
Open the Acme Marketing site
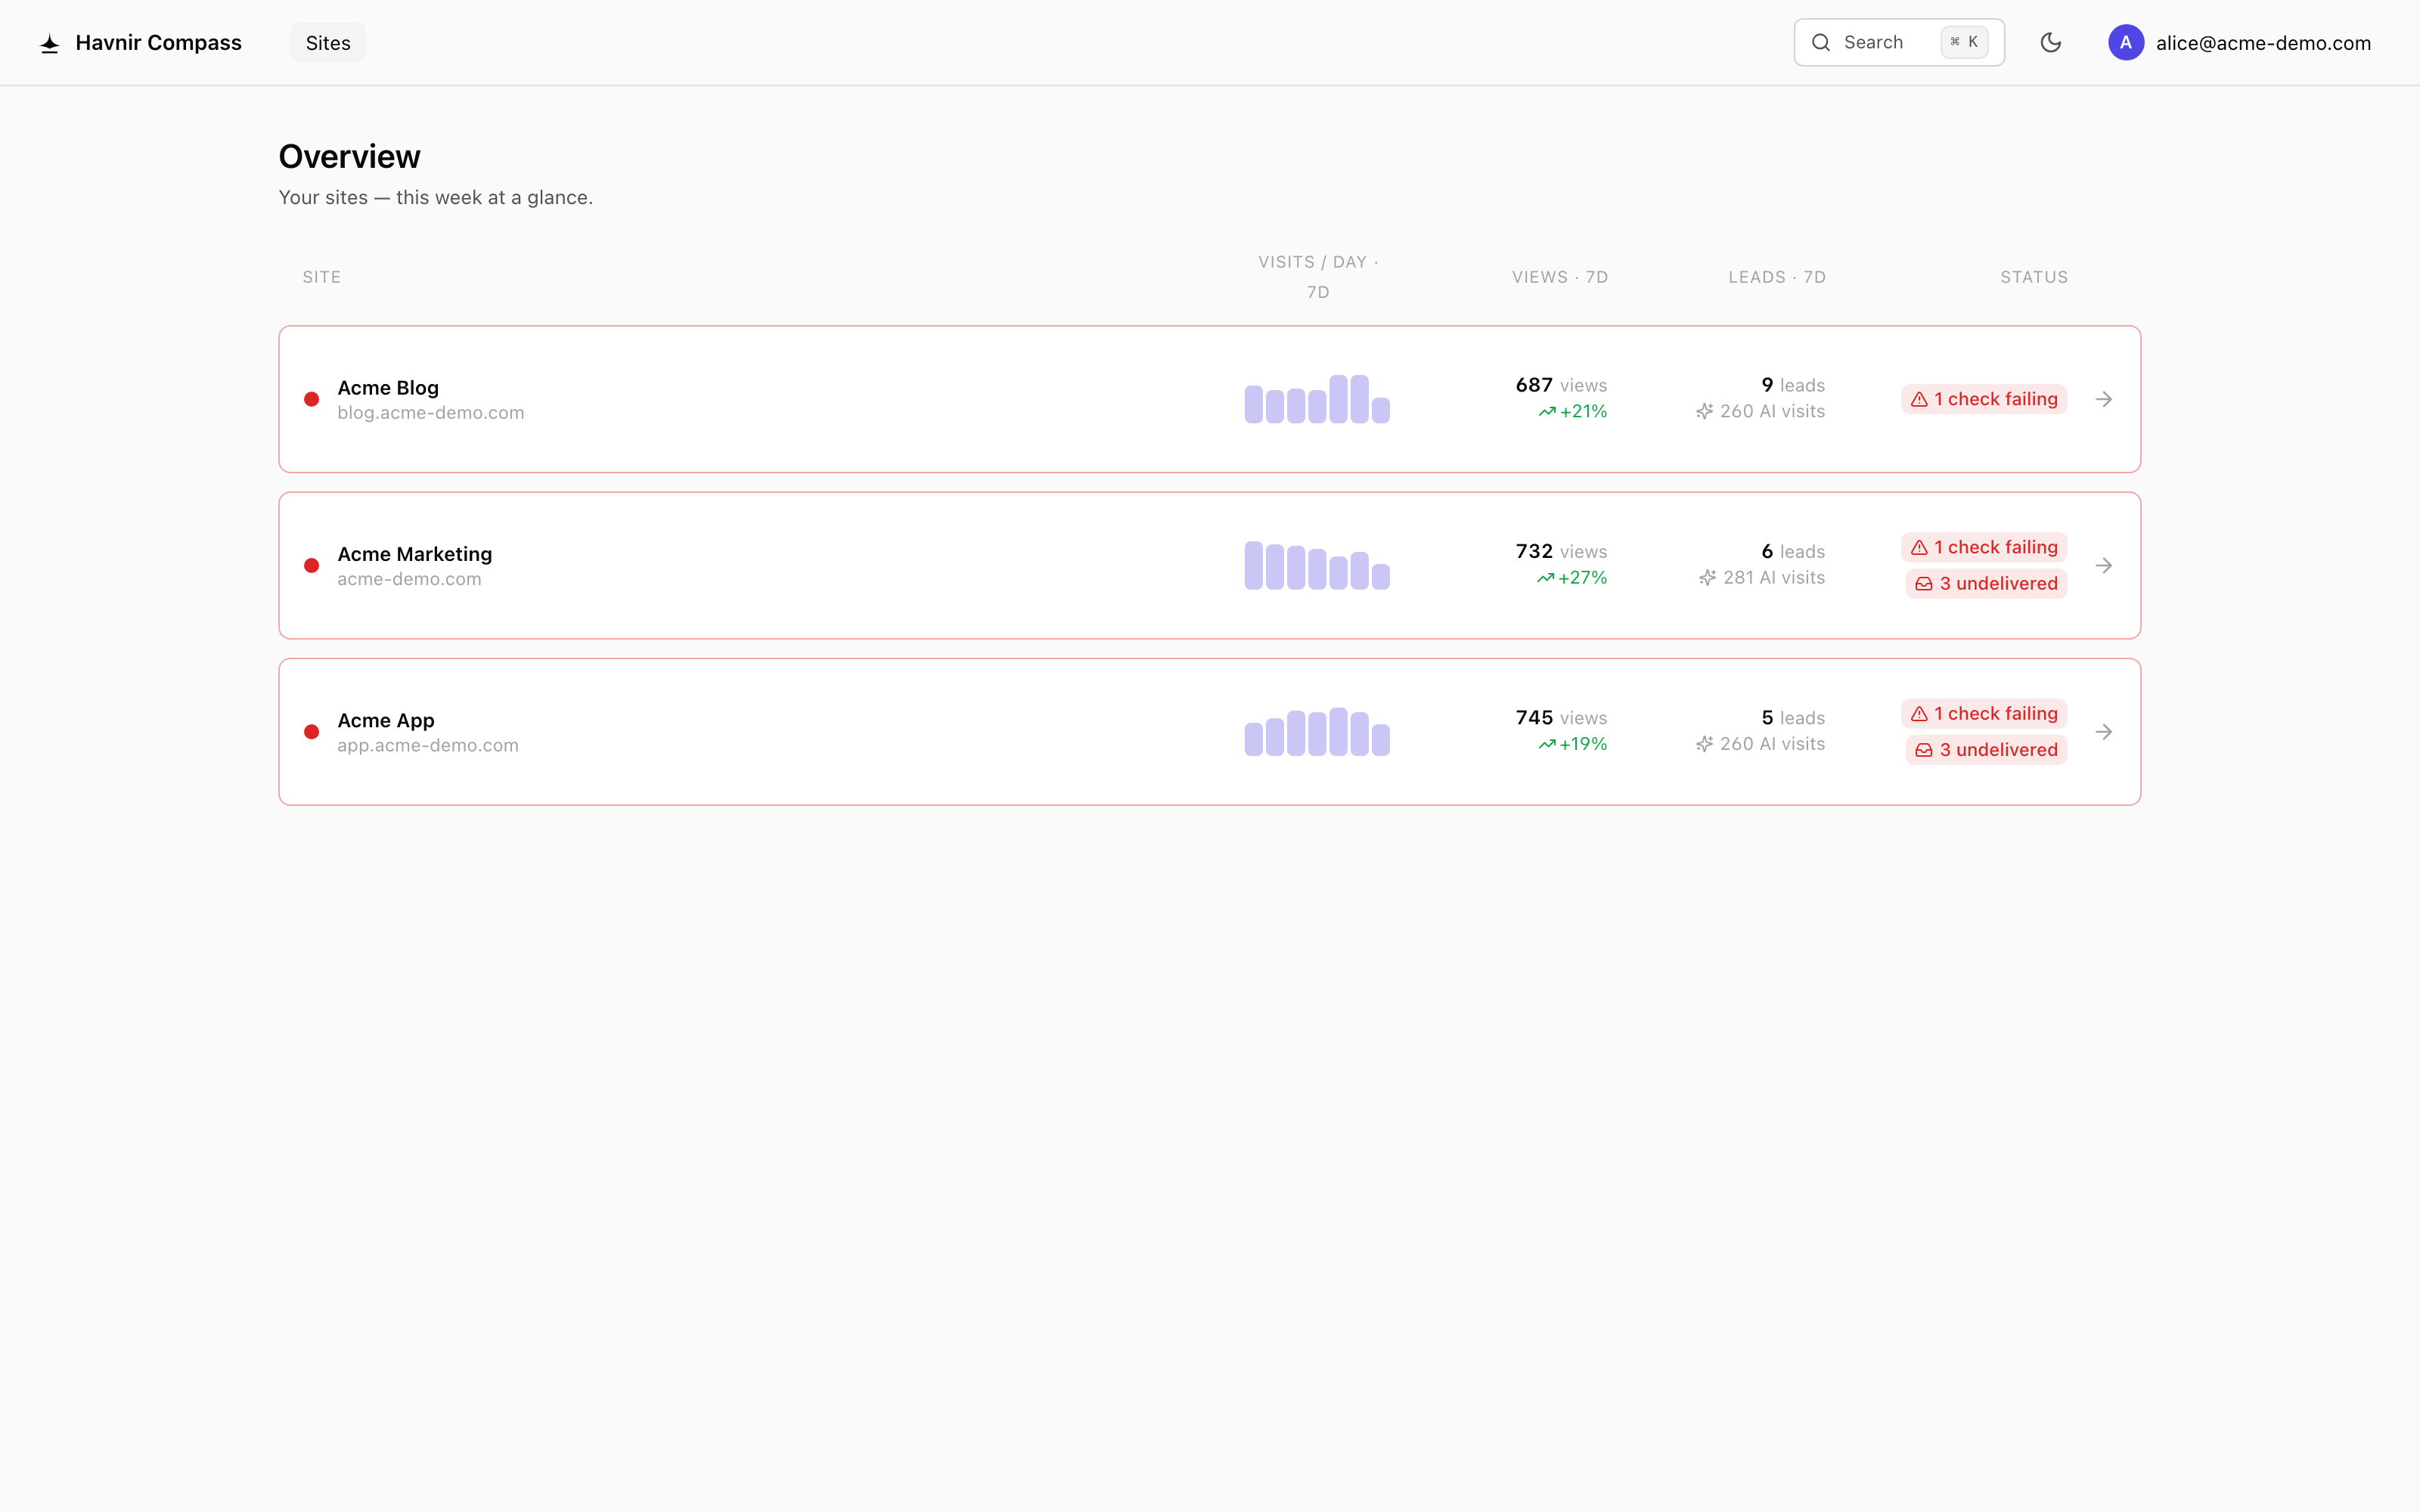[415, 554]
